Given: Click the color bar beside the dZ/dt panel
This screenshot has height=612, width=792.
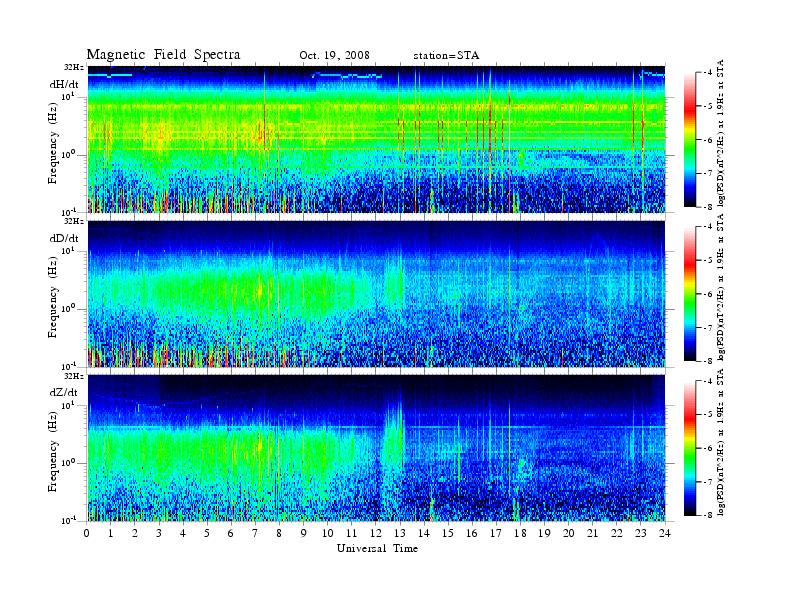Looking at the screenshot, I should (x=690, y=448).
